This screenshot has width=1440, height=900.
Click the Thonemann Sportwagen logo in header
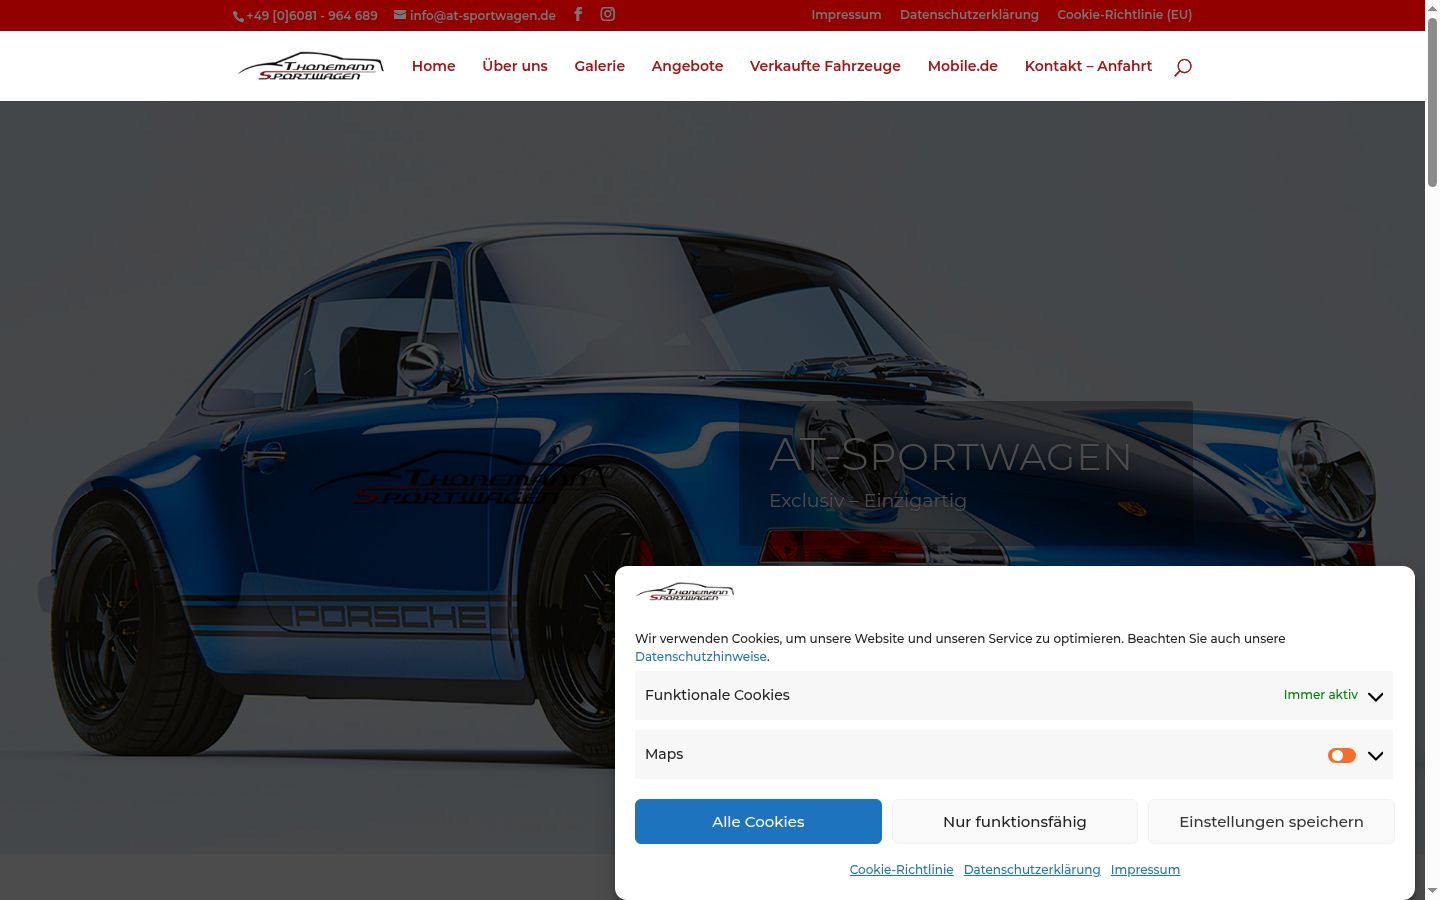click(311, 66)
